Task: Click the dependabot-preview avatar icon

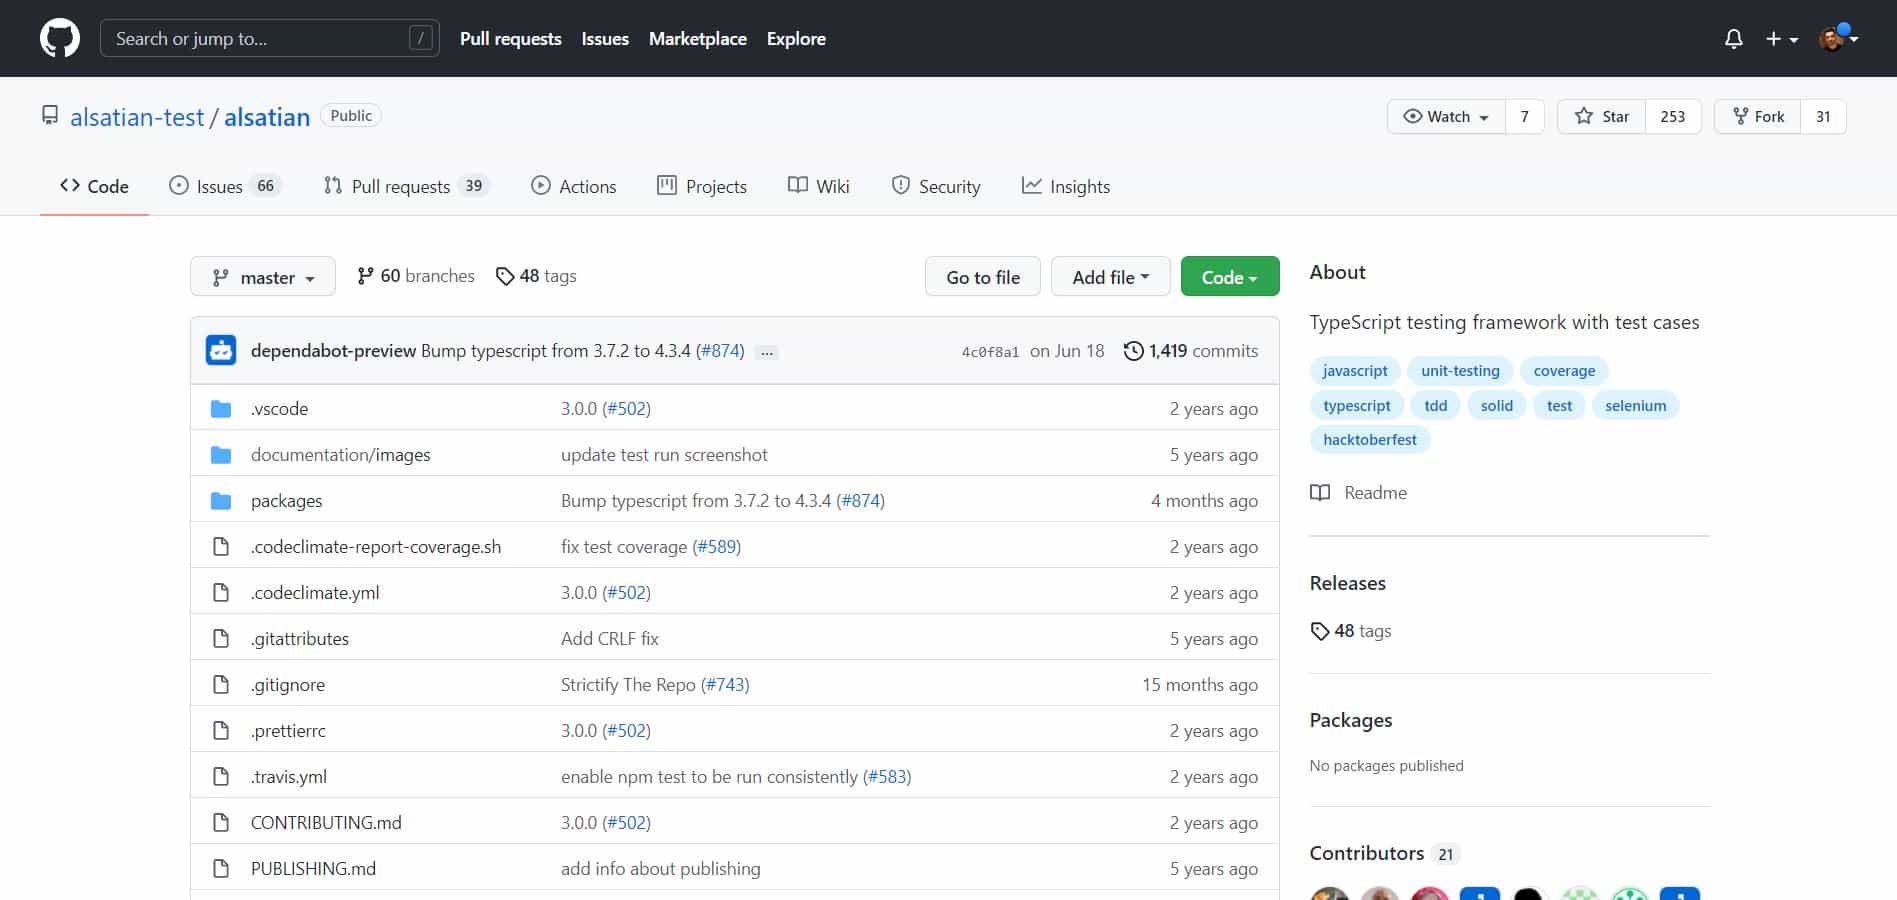Action: pos(221,351)
